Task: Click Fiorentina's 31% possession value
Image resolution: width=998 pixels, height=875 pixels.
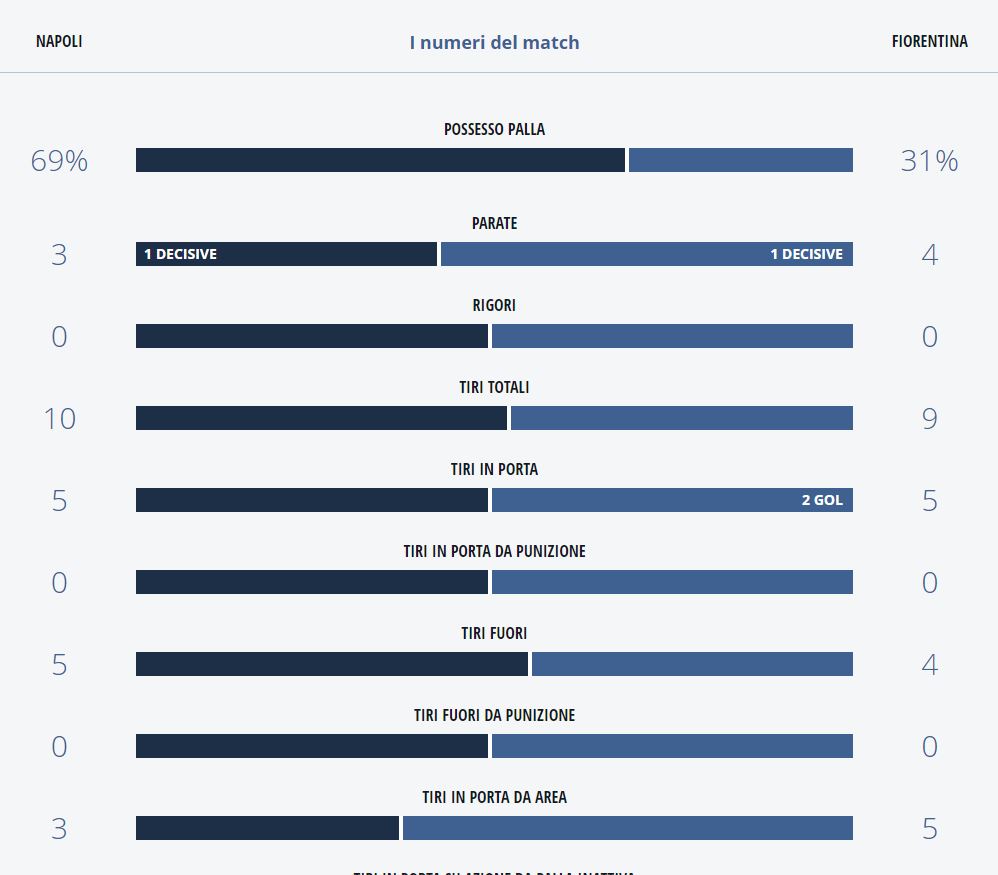Action: point(929,161)
